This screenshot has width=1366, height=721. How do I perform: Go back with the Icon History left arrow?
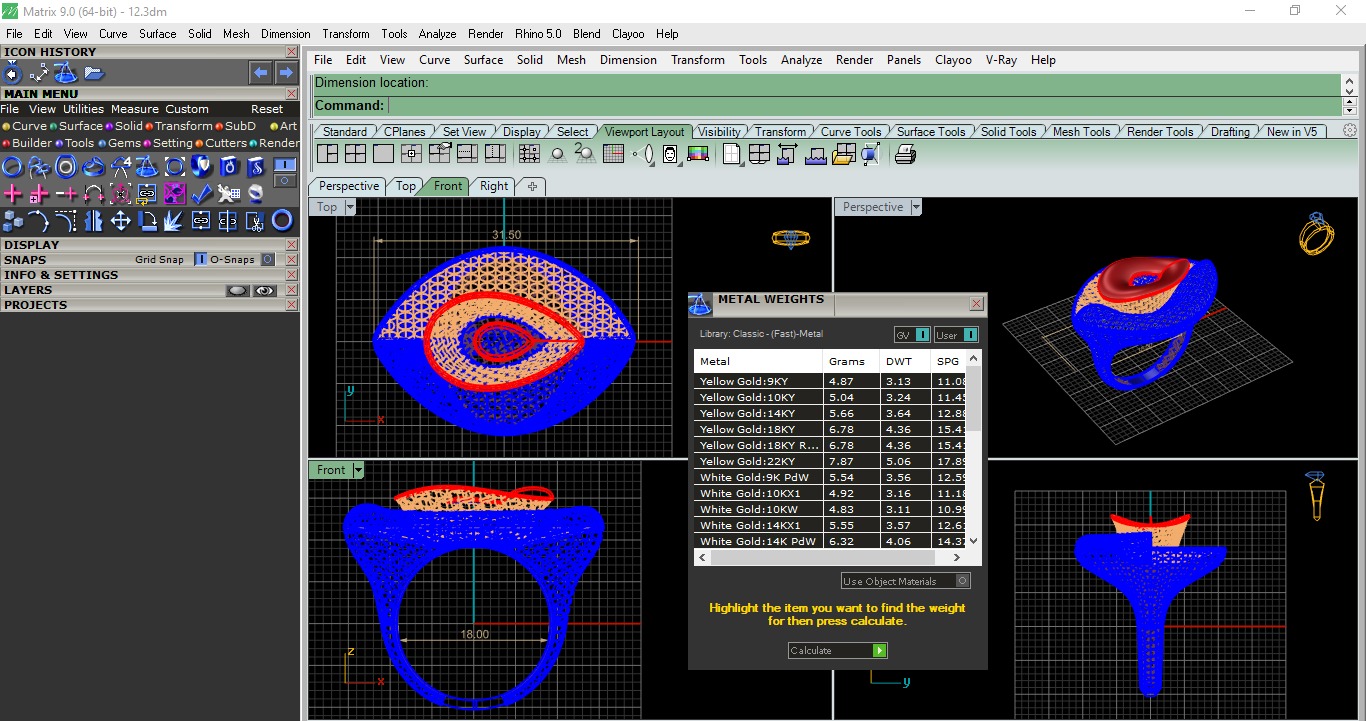(x=260, y=73)
